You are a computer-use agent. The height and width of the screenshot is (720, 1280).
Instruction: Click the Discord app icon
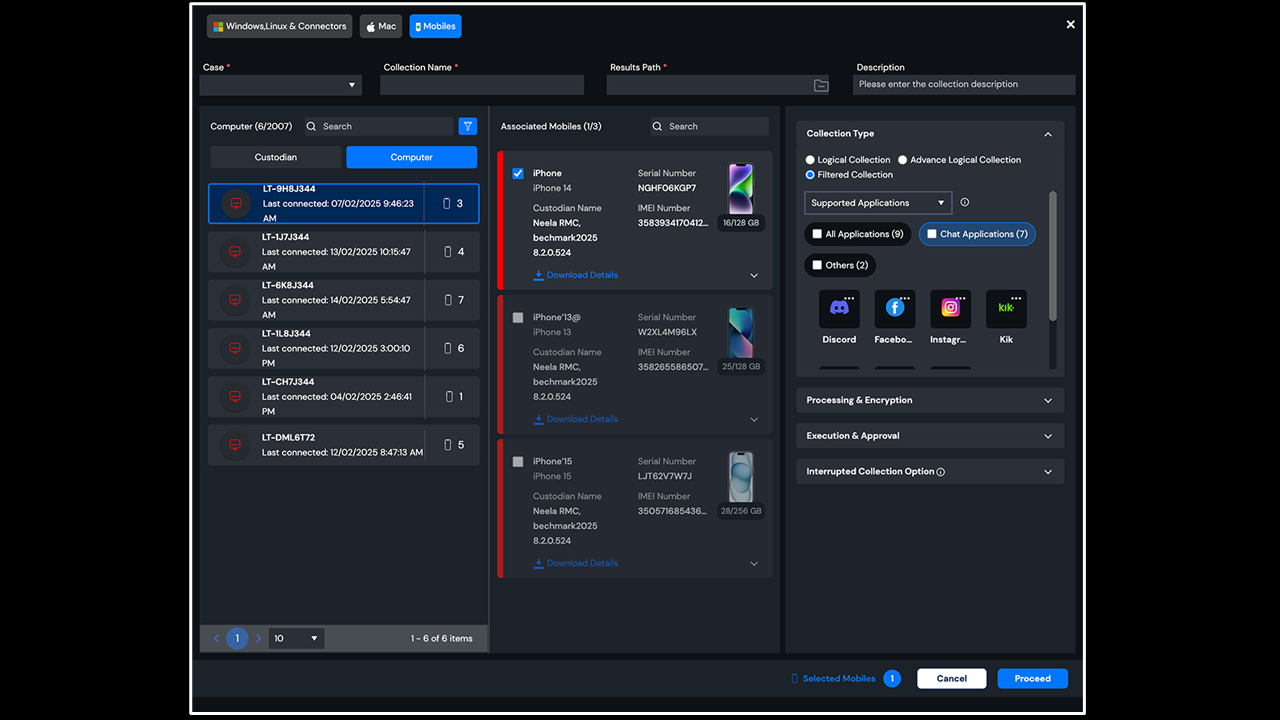[x=839, y=309]
